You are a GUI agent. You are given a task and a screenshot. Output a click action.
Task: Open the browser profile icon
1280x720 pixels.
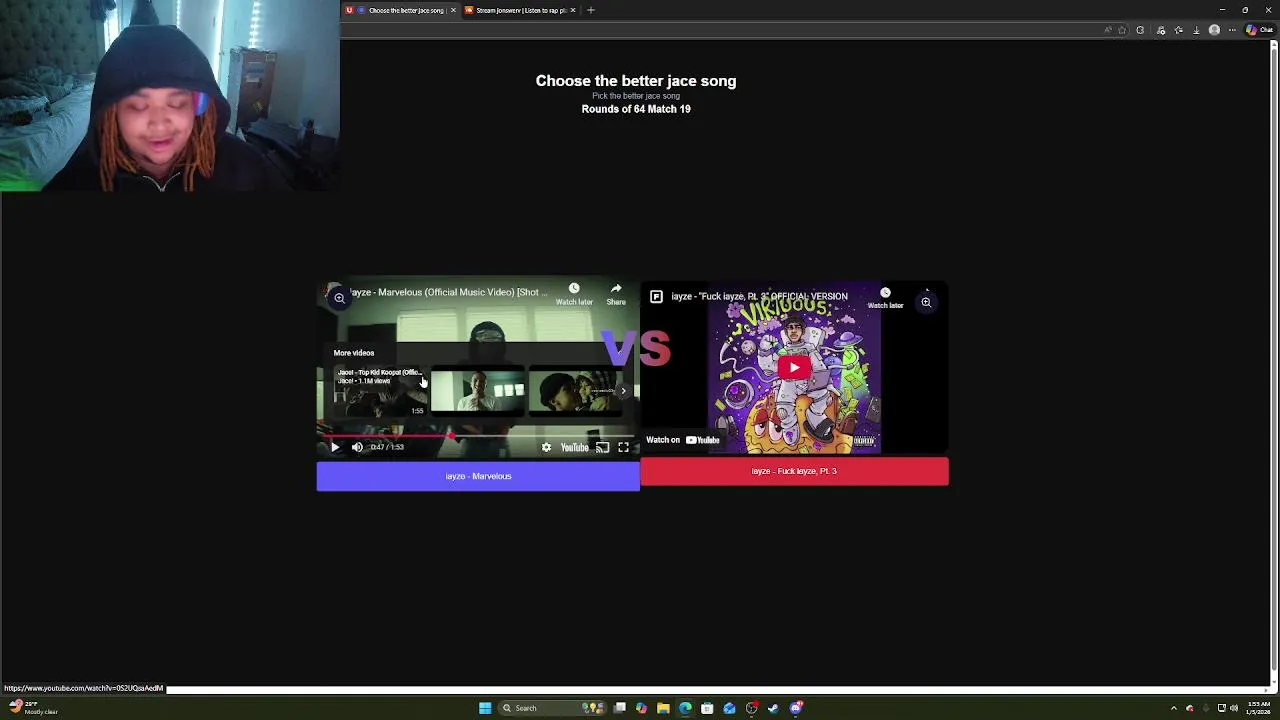click(x=1214, y=30)
